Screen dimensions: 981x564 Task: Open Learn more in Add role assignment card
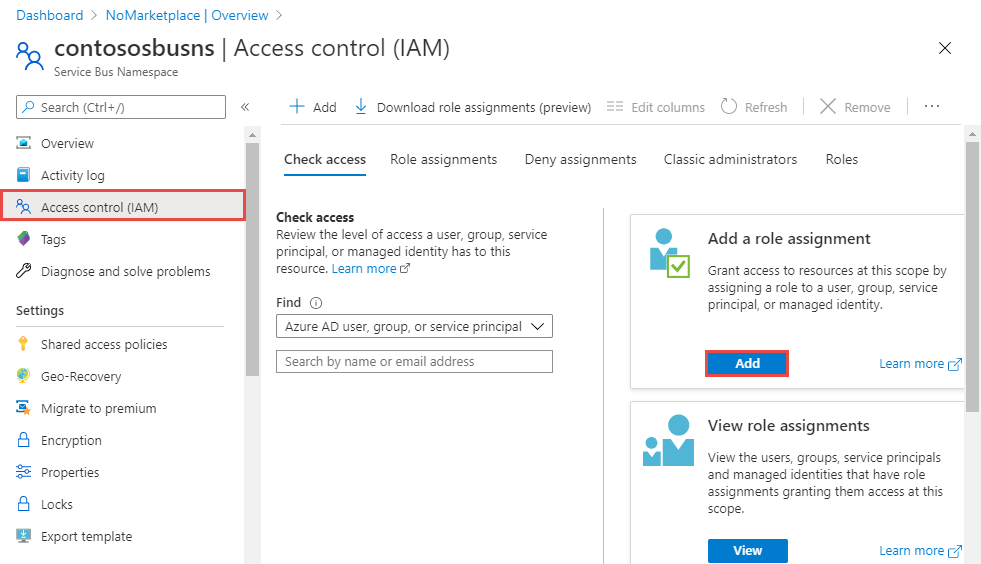click(x=912, y=364)
